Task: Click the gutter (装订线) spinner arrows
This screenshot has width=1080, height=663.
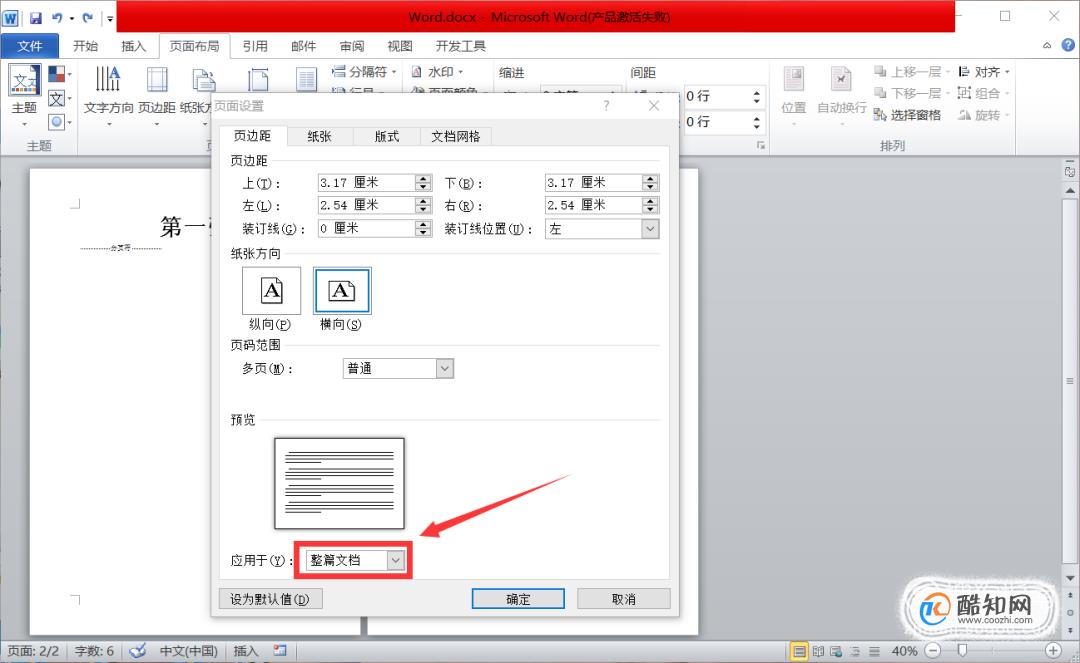Action: (424, 229)
